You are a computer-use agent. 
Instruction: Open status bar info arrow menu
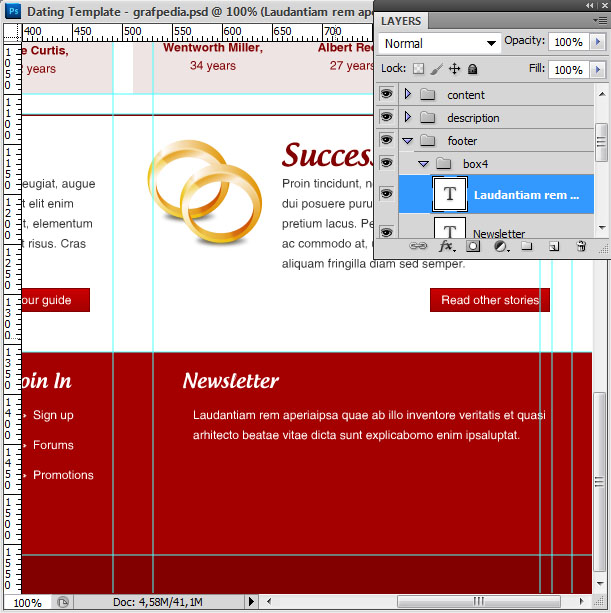251,601
